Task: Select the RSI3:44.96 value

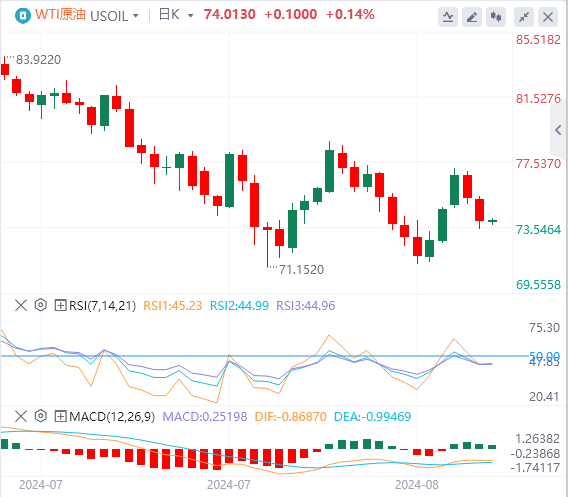Action: click(x=306, y=306)
